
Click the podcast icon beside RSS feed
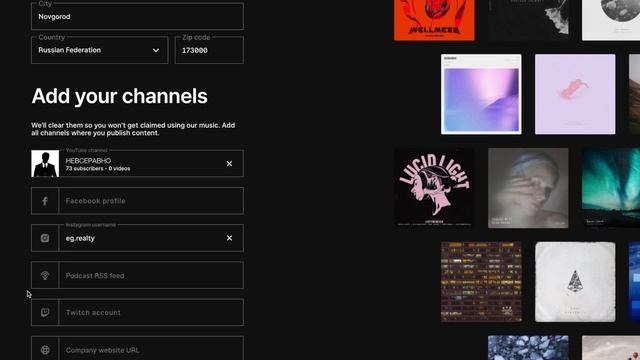tap(45, 276)
